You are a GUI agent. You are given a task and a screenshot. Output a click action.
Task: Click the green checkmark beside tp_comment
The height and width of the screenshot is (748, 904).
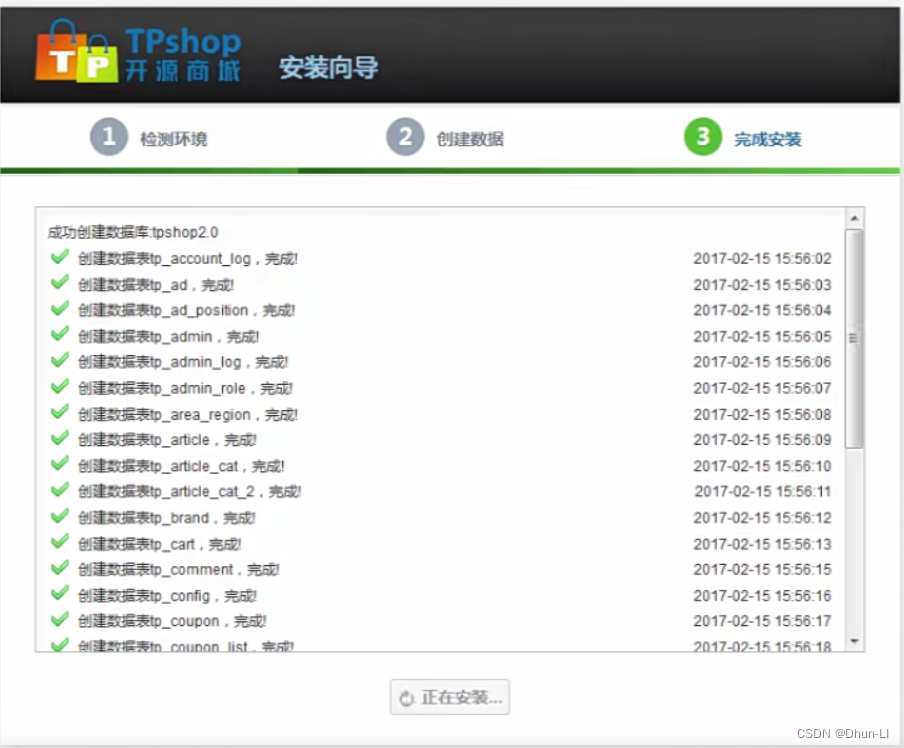pos(57,569)
